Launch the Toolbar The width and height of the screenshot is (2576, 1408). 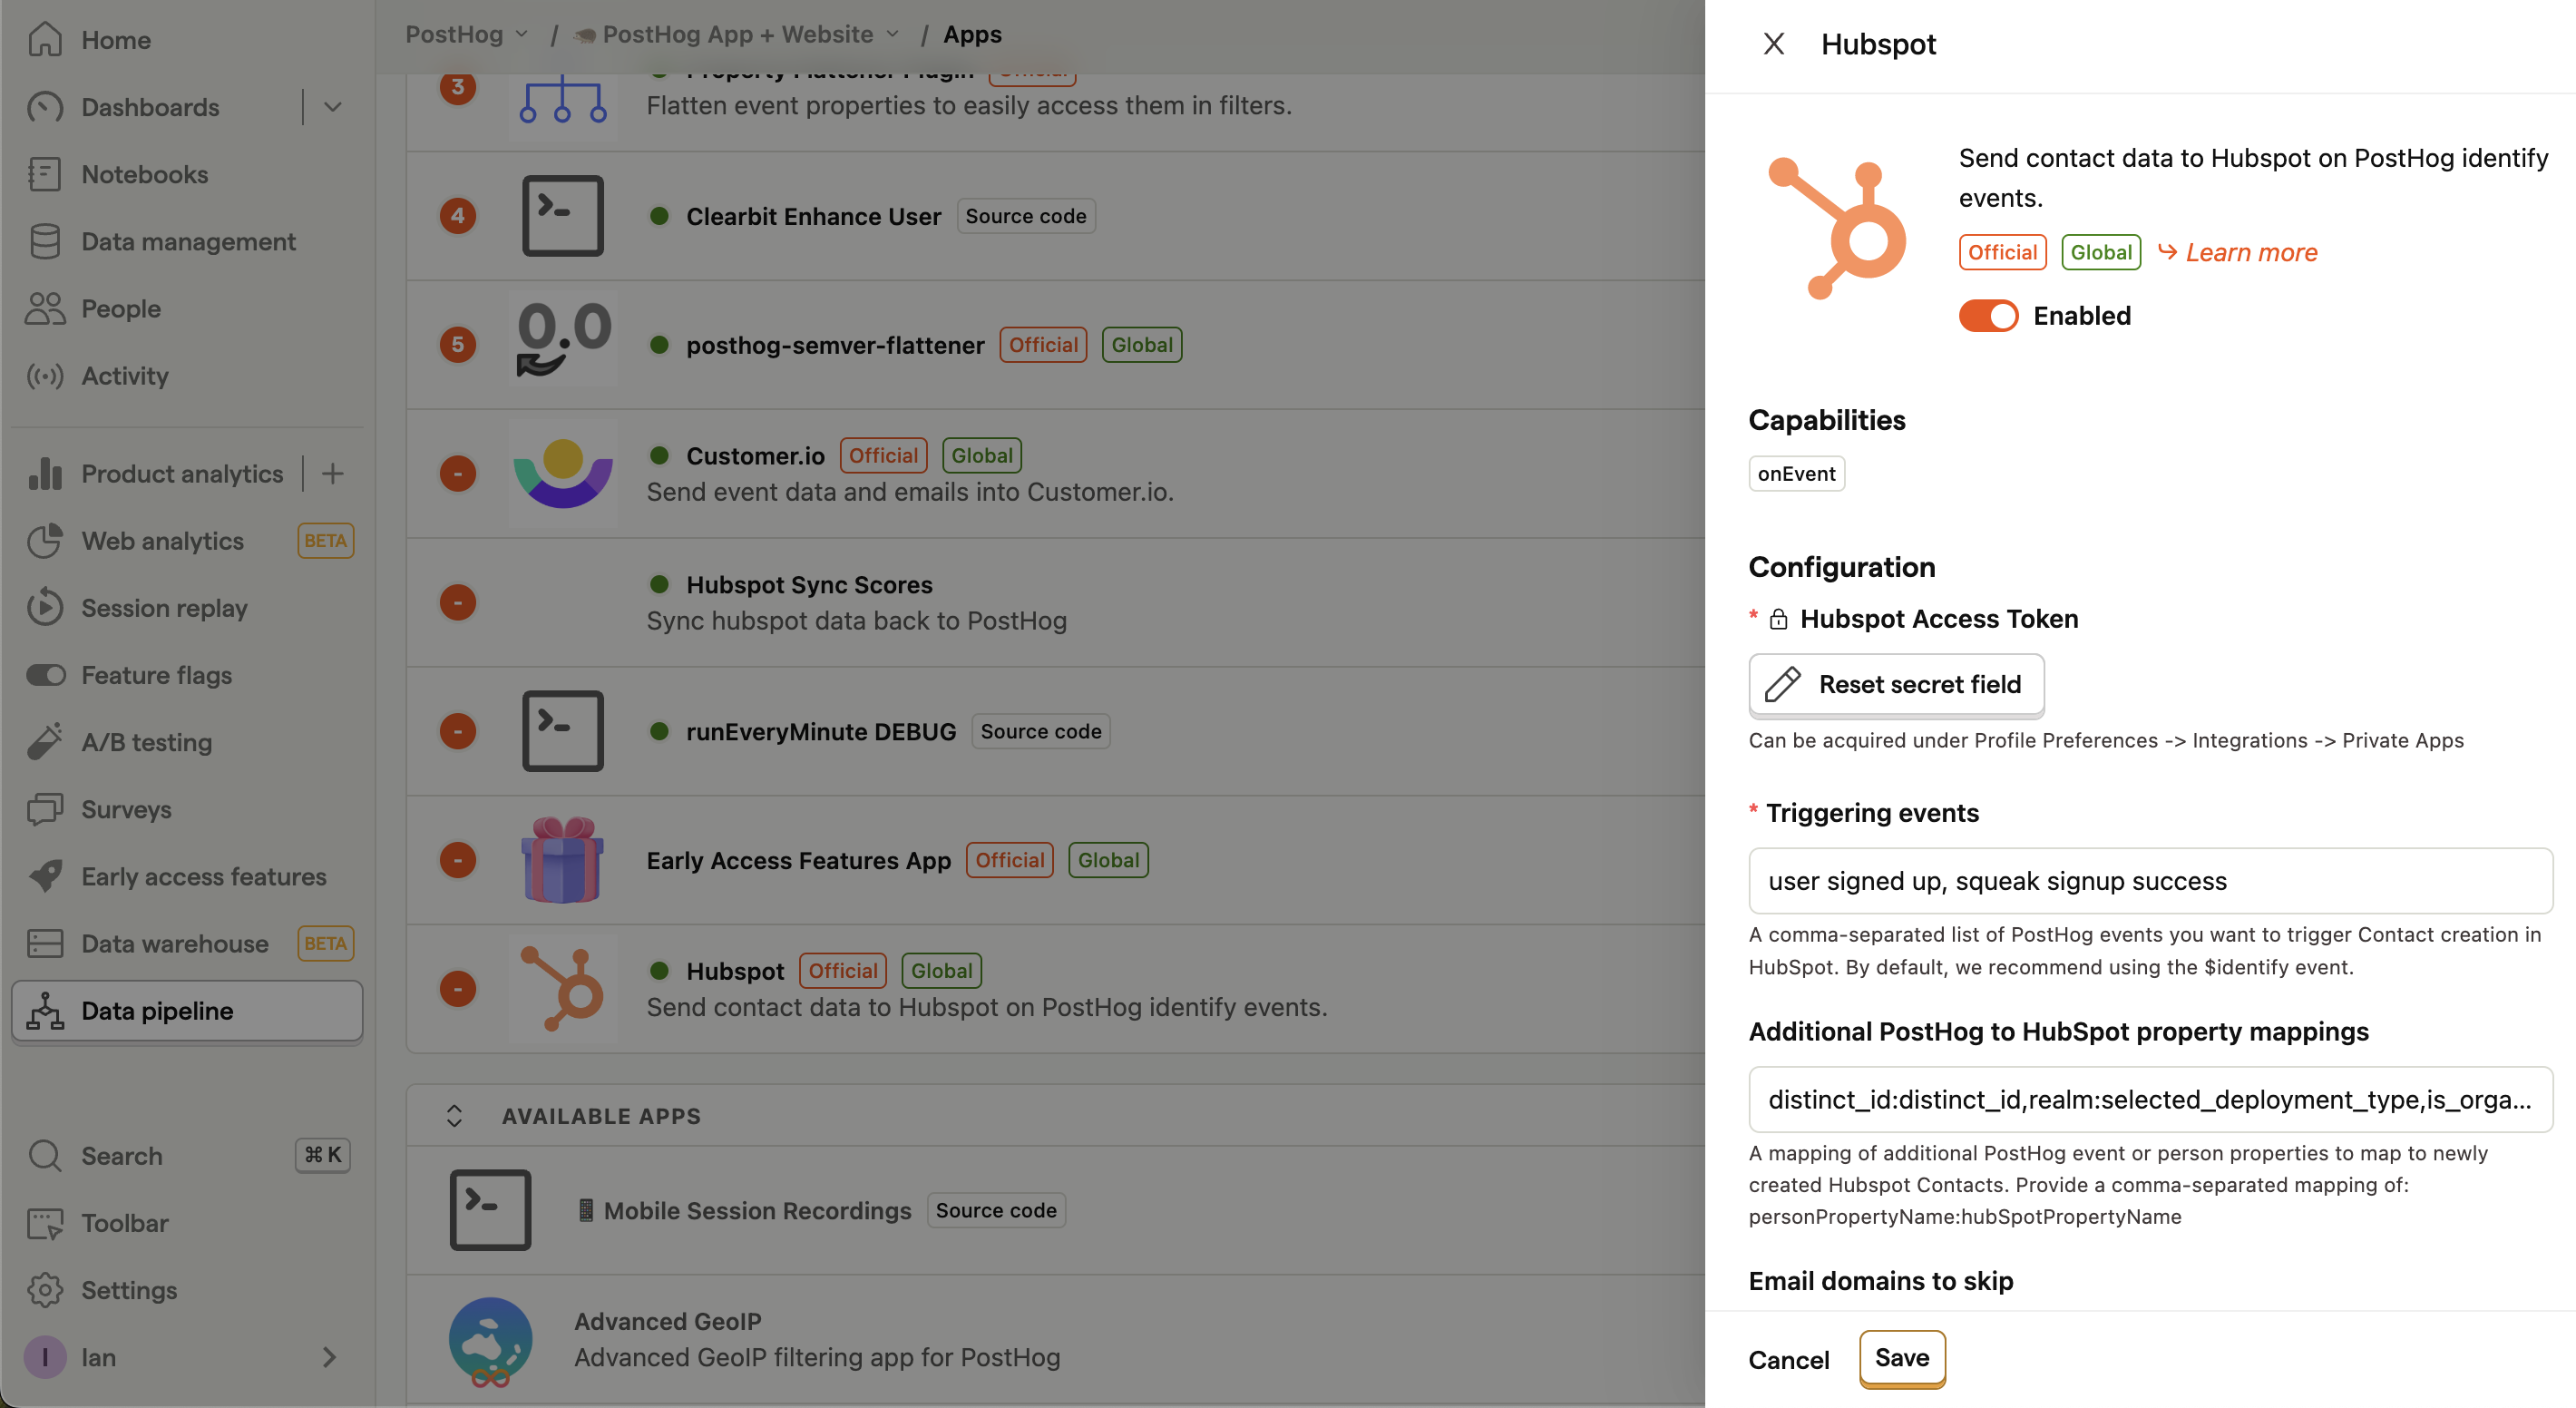tap(124, 1222)
